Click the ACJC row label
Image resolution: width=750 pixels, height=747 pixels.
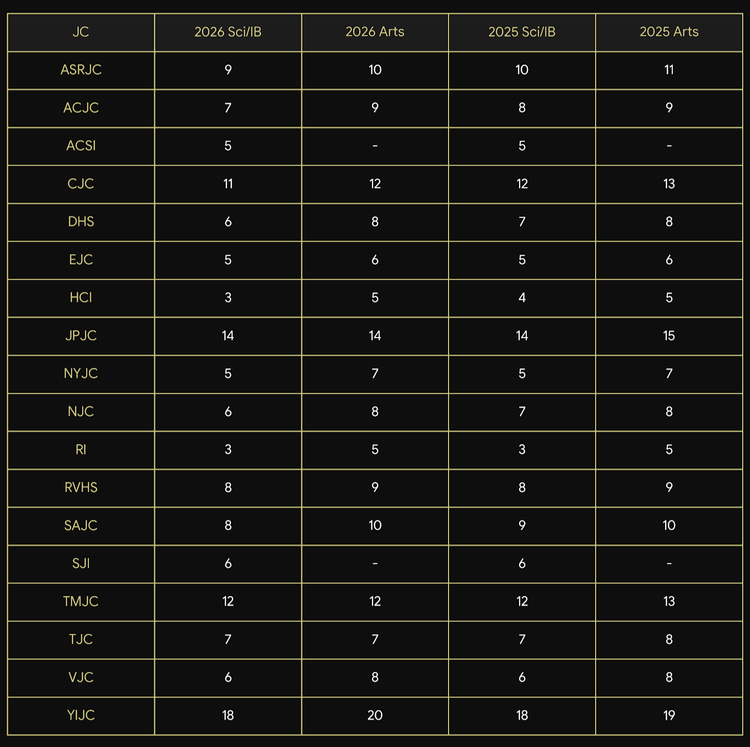coord(81,108)
